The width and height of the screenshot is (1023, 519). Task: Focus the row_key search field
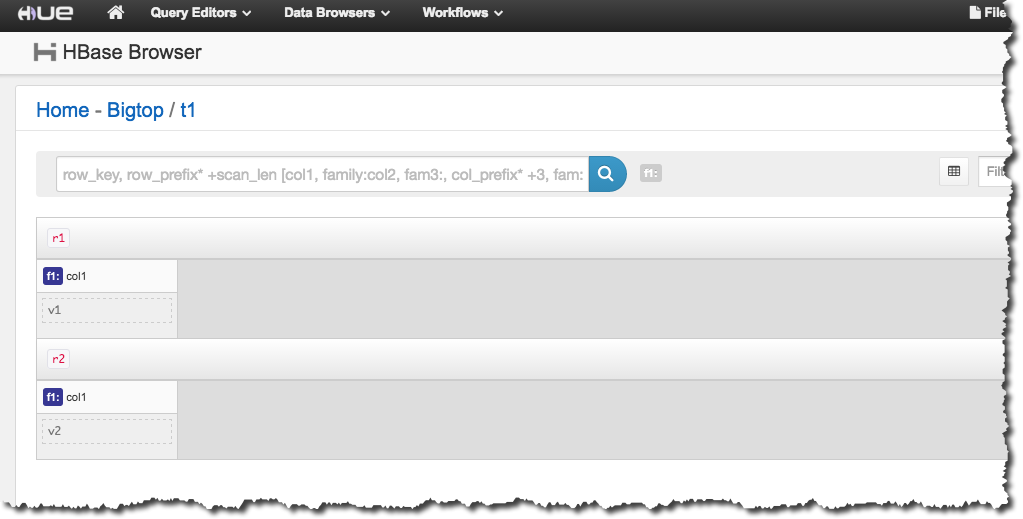click(322, 174)
